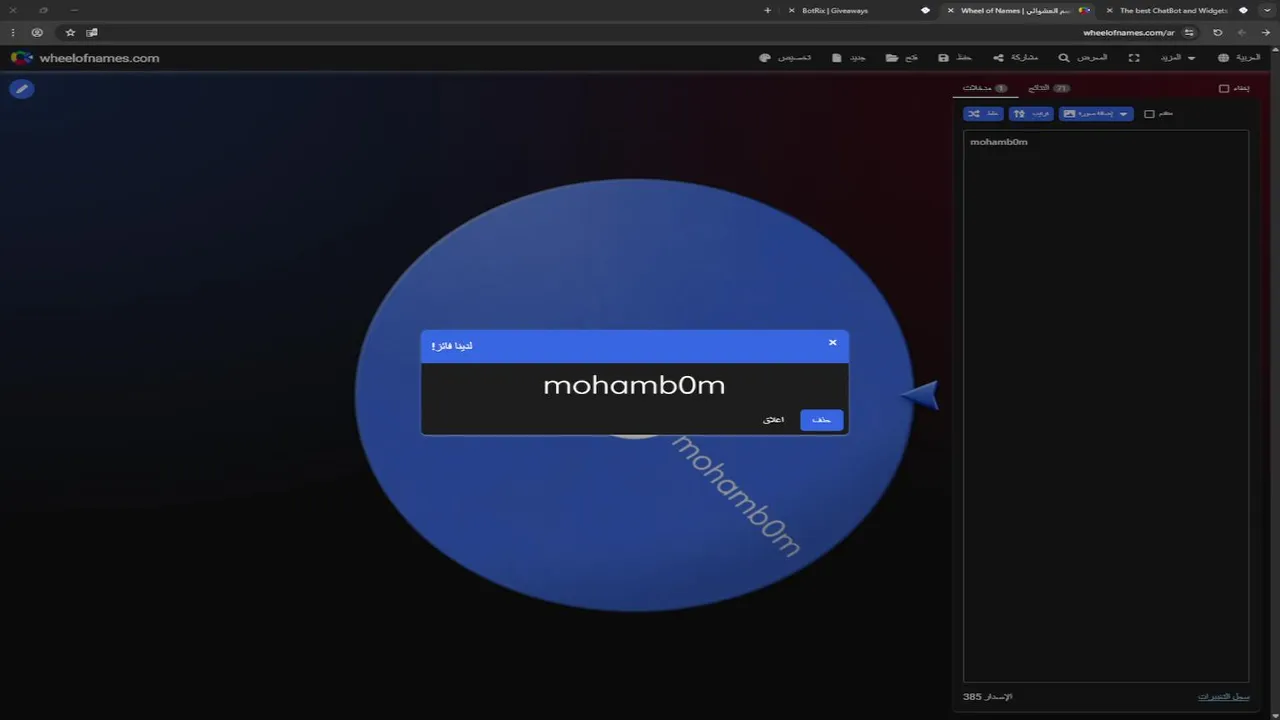Close the best ChatBot and Widgets tab
The image size is (1280, 720).
click(x=1110, y=10)
